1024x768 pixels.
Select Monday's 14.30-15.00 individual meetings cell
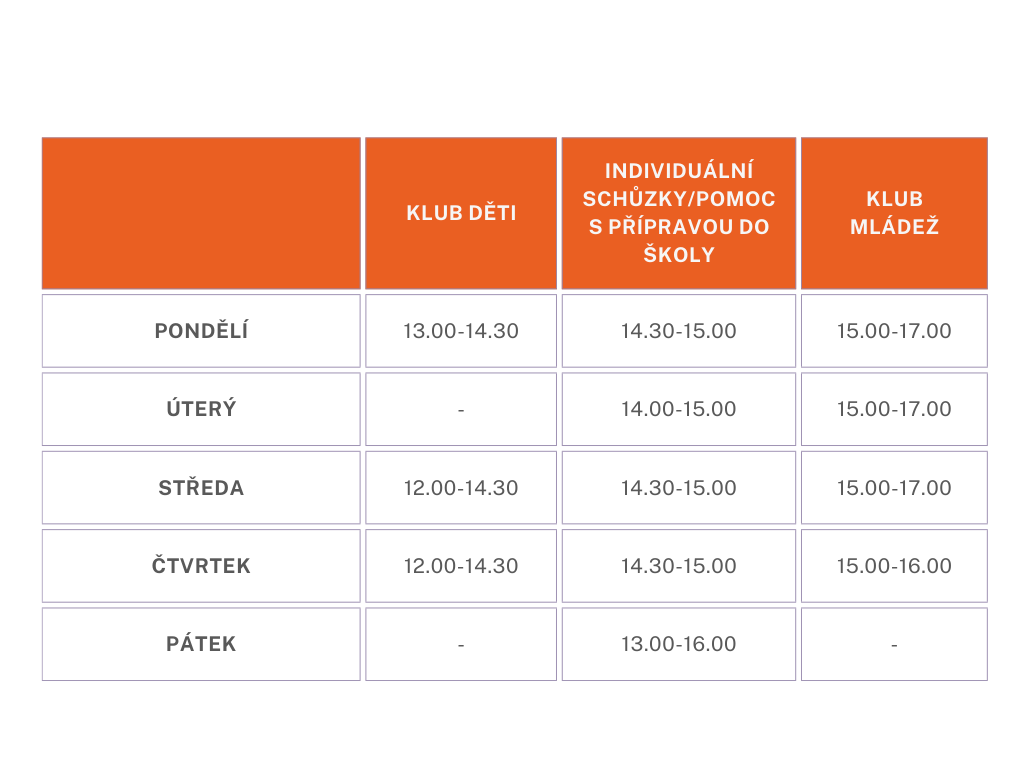679,331
